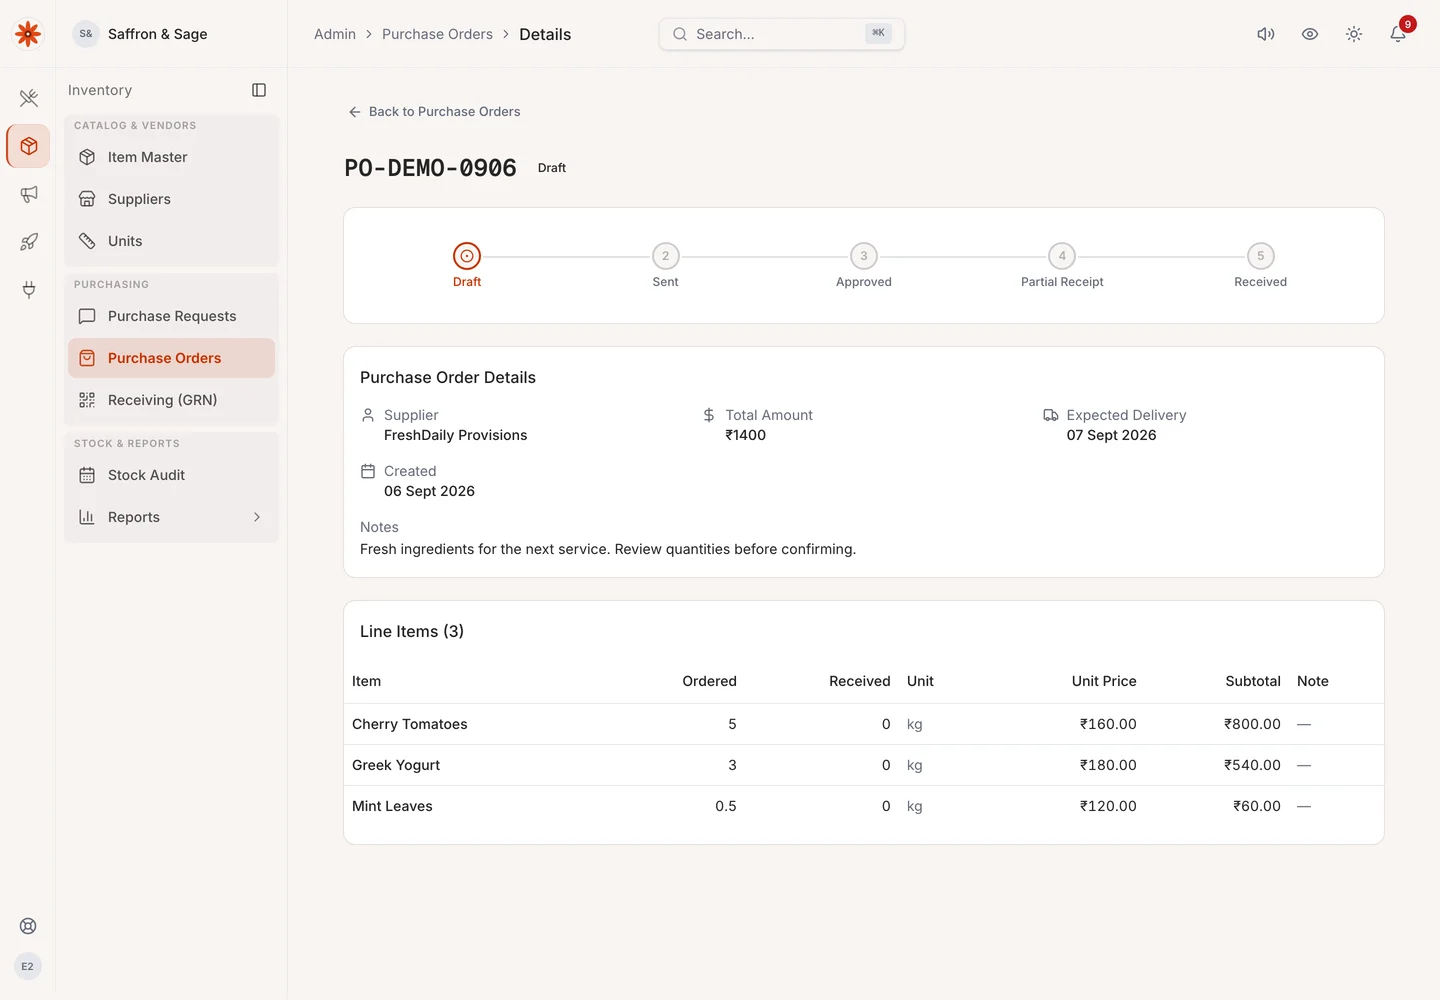
Task: Click the Received step 5 circle
Action: [x=1260, y=256]
